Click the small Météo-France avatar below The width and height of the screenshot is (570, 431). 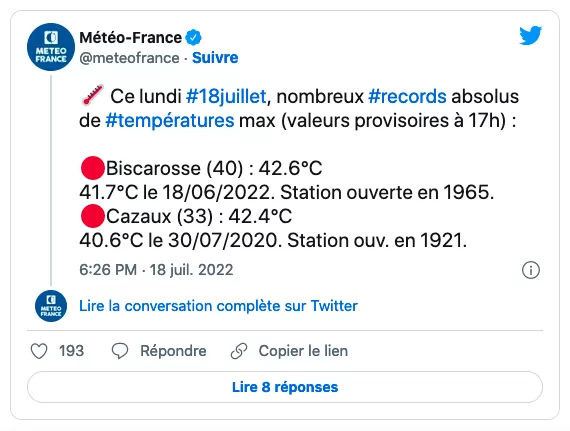pyautogui.click(x=51, y=306)
